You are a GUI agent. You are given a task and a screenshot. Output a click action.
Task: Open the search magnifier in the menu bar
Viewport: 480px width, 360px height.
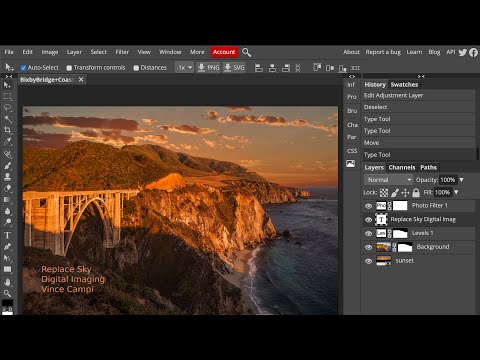[x=246, y=52]
